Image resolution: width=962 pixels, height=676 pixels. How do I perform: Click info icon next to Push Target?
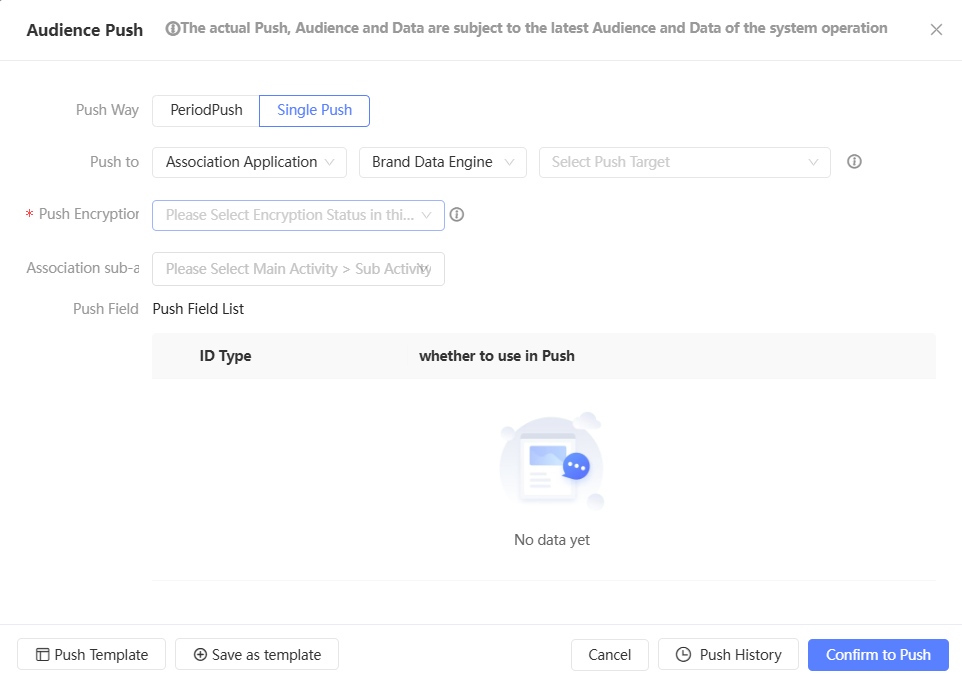coord(854,162)
